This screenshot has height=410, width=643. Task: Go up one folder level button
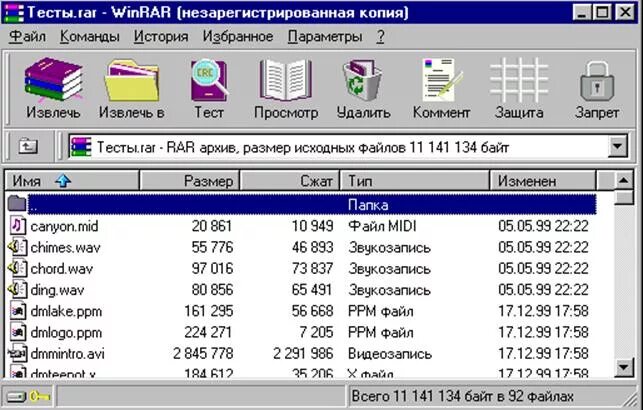click(28, 146)
